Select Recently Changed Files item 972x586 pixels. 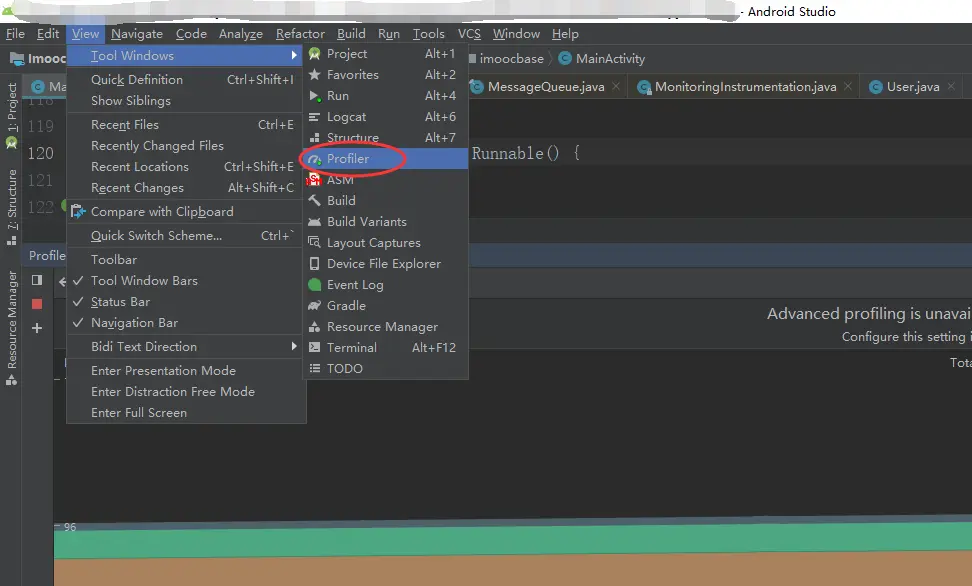click(x=186, y=146)
